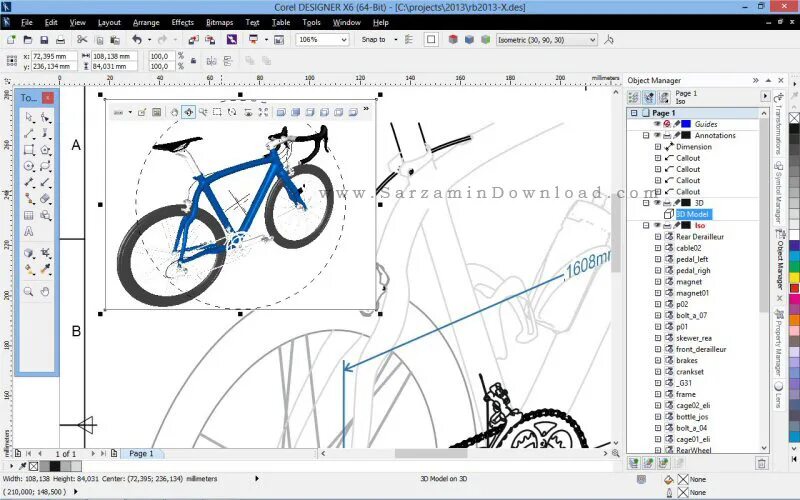Screen dimensions: 800x500
Task: Open the Object Manager flyout arrow button
Action: (x=765, y=95)
